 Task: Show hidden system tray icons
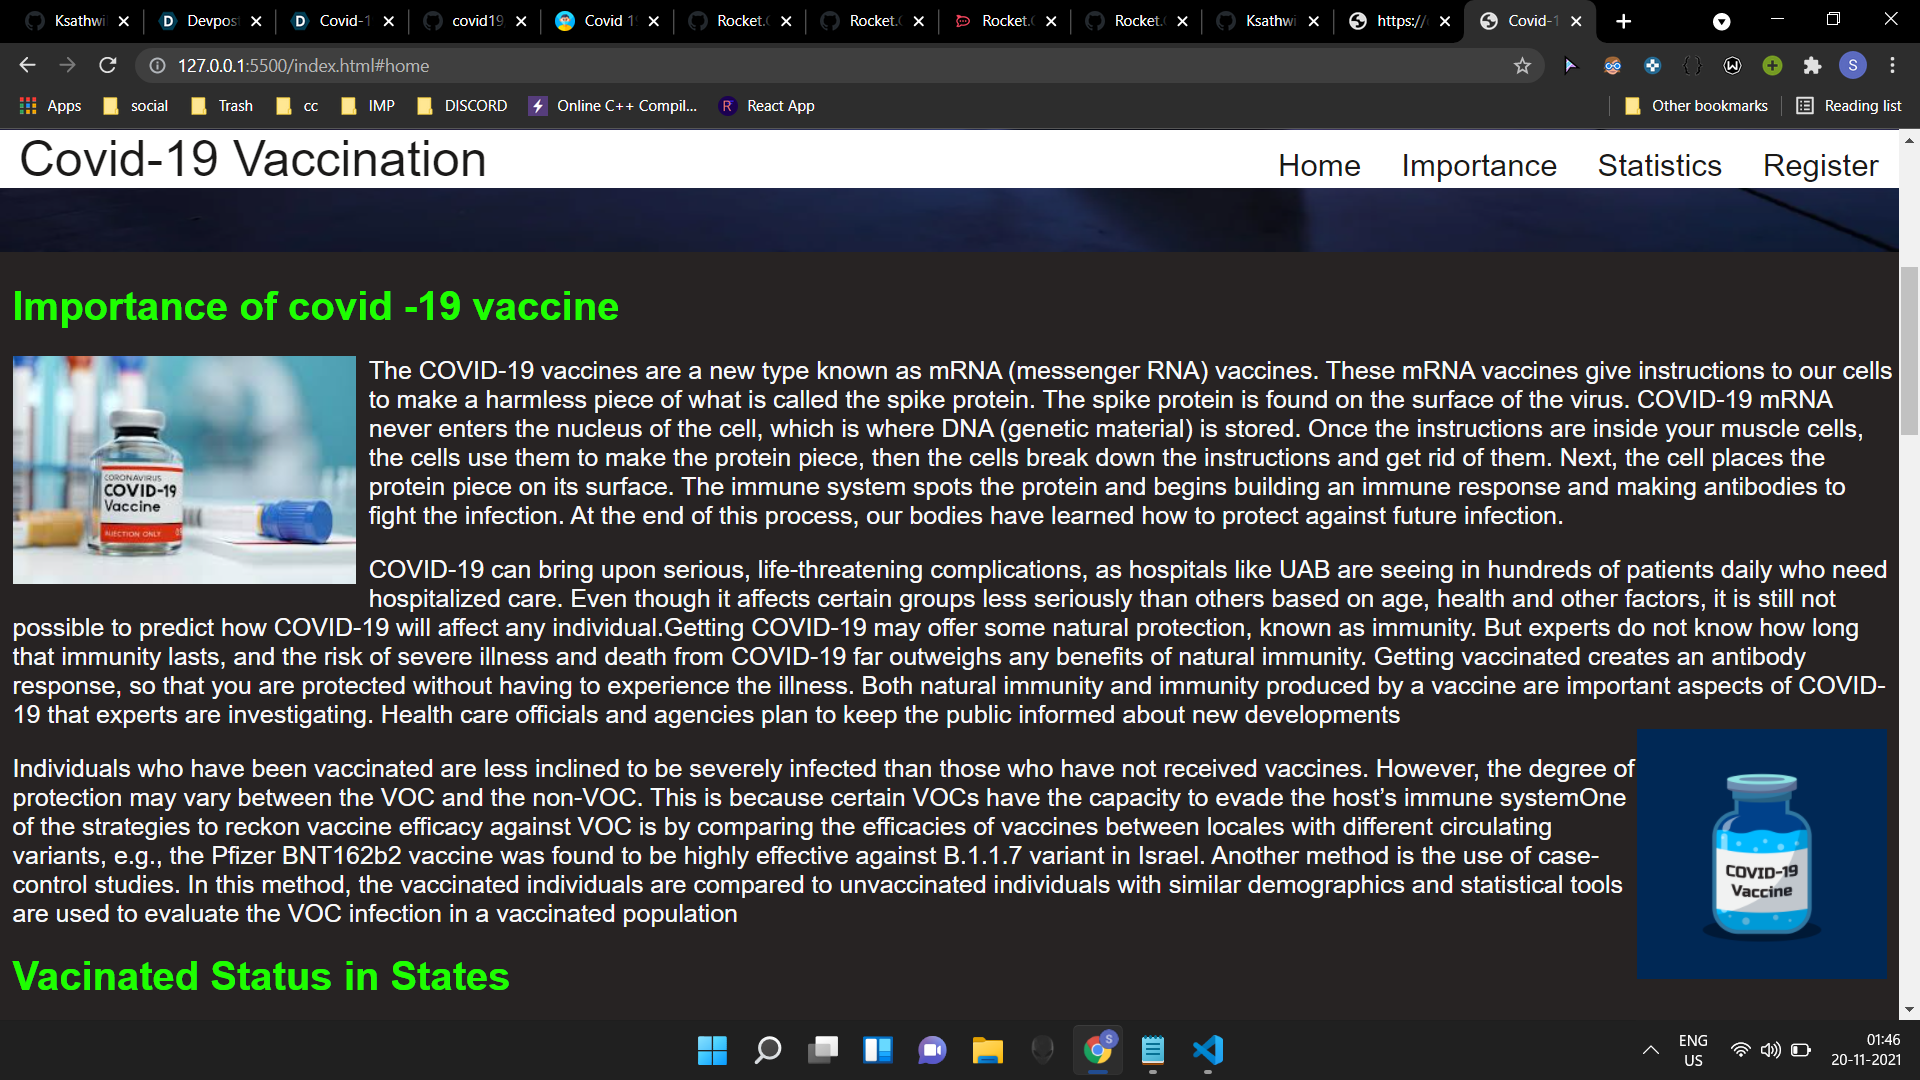pyautogui.click(x=1650, y=1050)
